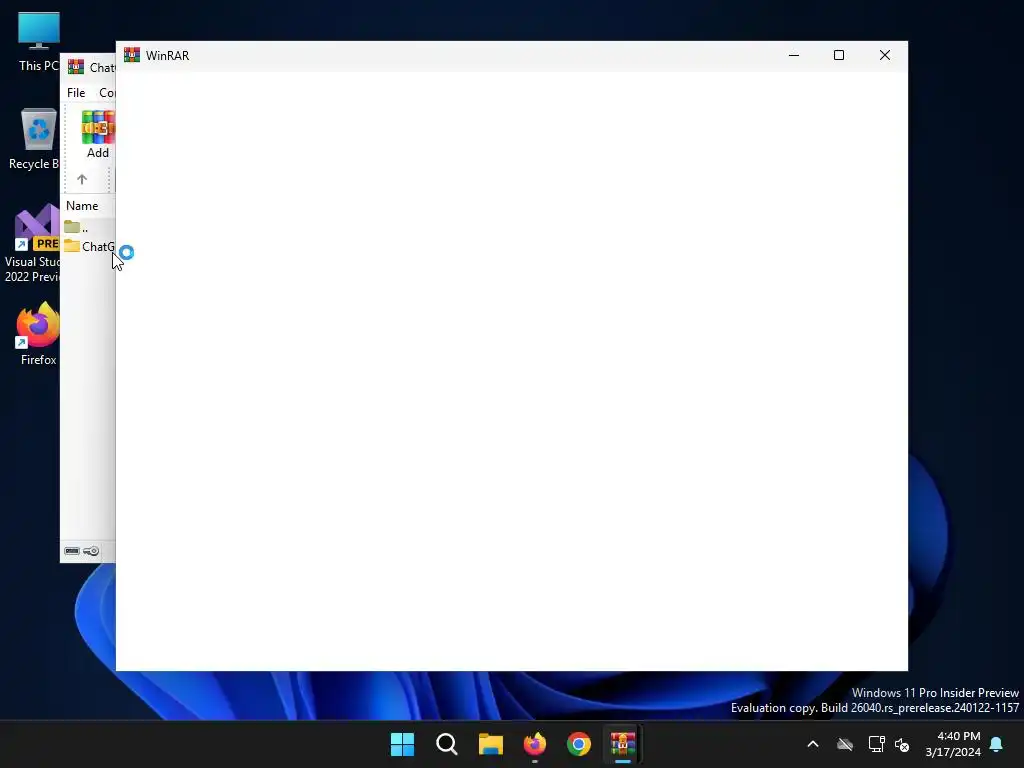Open the clock and date panel

coord(953,744)
